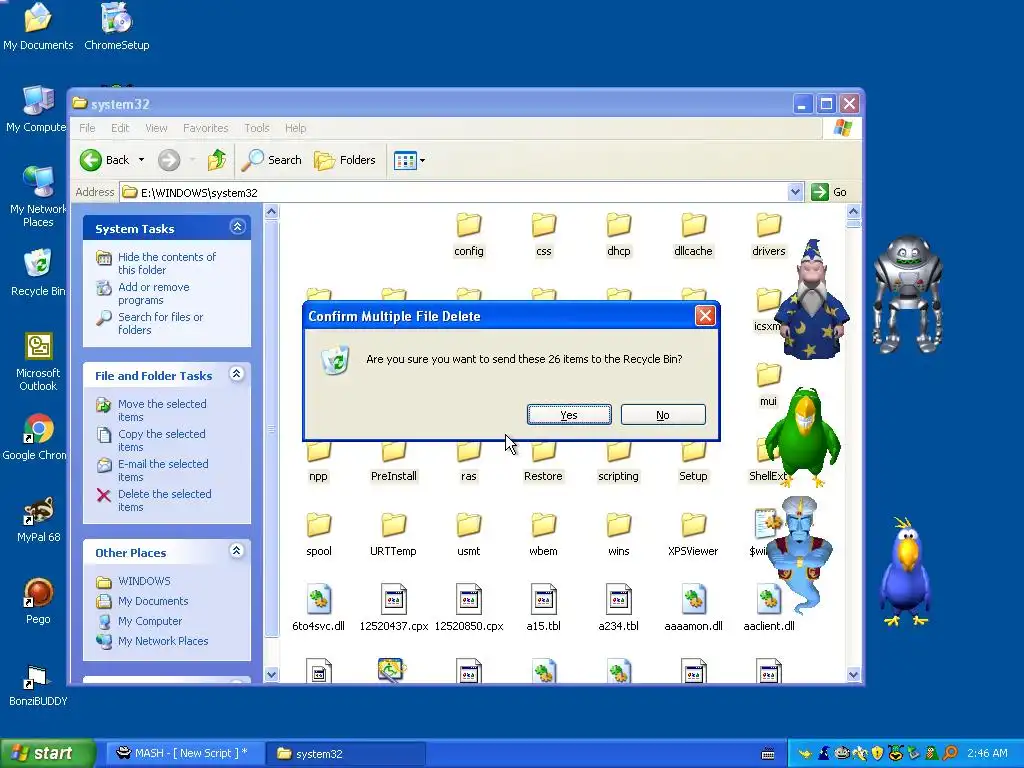The image size is (1024, 768).
Task: Click Add or remove programs link
Action: click(x=153, y=293)
